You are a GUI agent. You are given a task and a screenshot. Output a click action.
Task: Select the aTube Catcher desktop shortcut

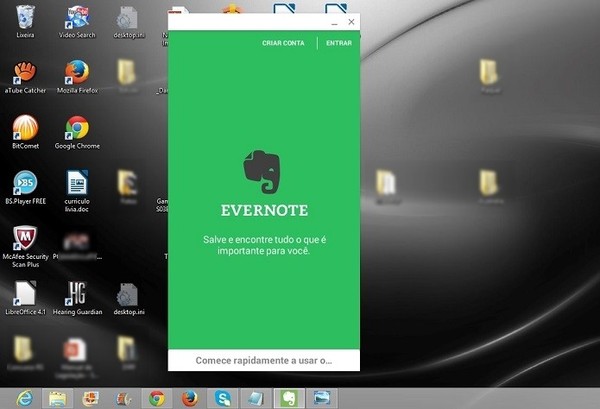click(25, 77)
